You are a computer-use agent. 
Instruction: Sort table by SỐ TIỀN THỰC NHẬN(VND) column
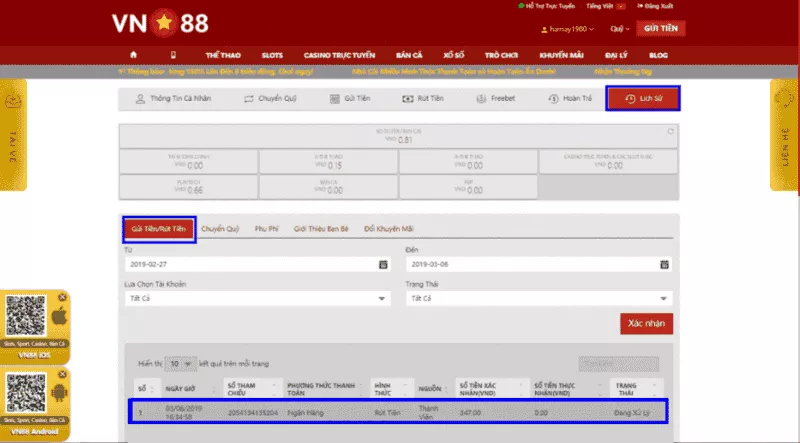(568, 389)
